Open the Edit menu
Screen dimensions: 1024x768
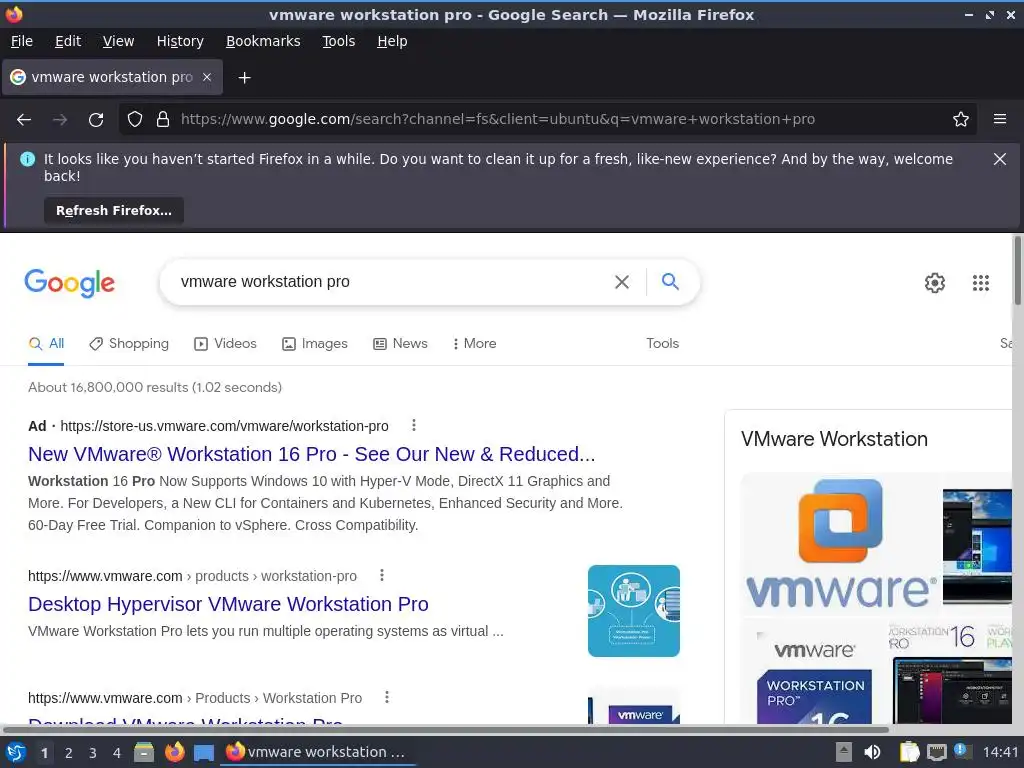tap(68, 41)
